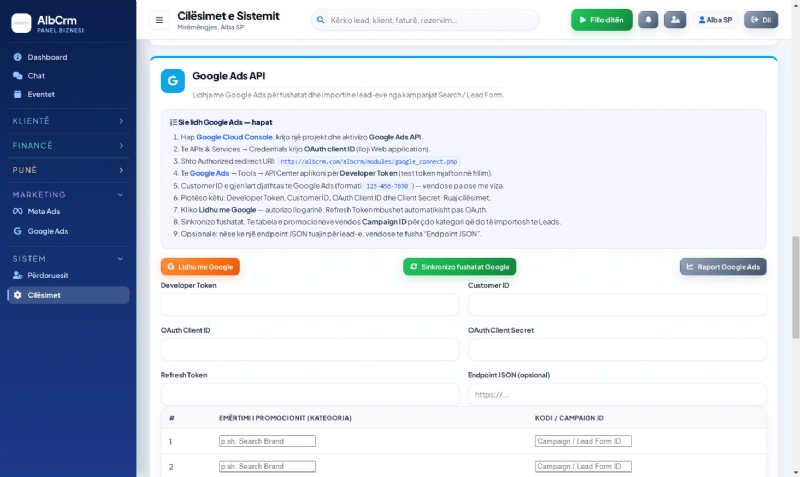Open Google Cloud Console link
Image resolution: width=800 pixels, height=477 pixels.
[234, 137]
